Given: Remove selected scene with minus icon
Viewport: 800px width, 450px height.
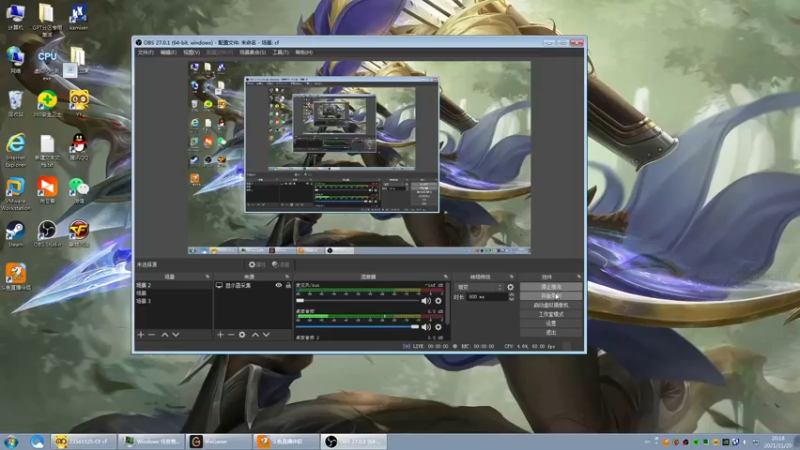Looking at the screenshot, I should pyautogui.click(x=152, y=335).
